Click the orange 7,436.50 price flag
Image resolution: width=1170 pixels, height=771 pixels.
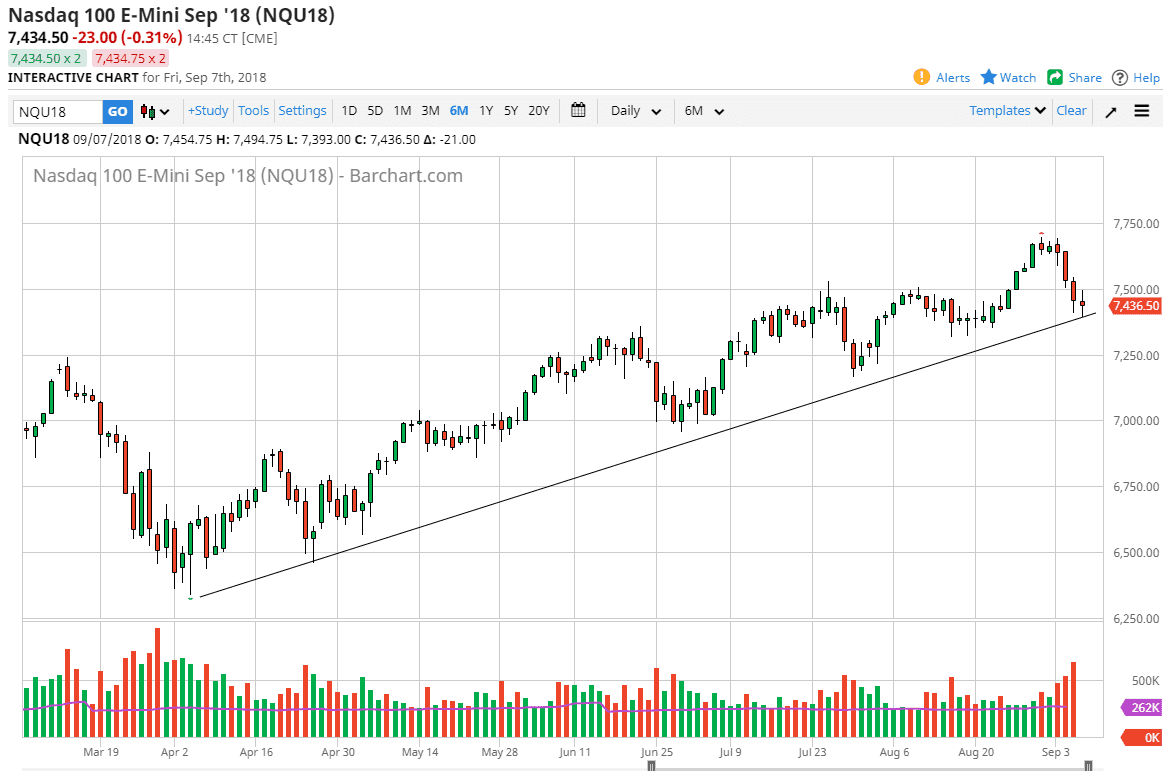[1135, 306]
